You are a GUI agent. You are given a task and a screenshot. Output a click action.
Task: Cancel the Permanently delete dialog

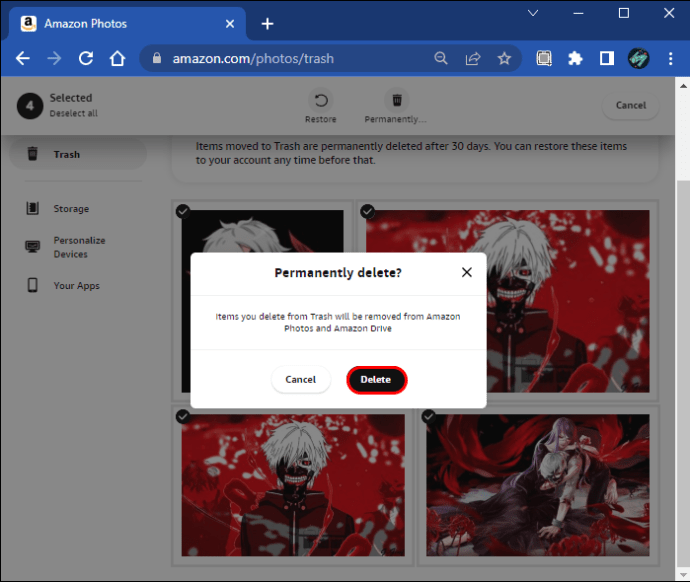(301, 380)
